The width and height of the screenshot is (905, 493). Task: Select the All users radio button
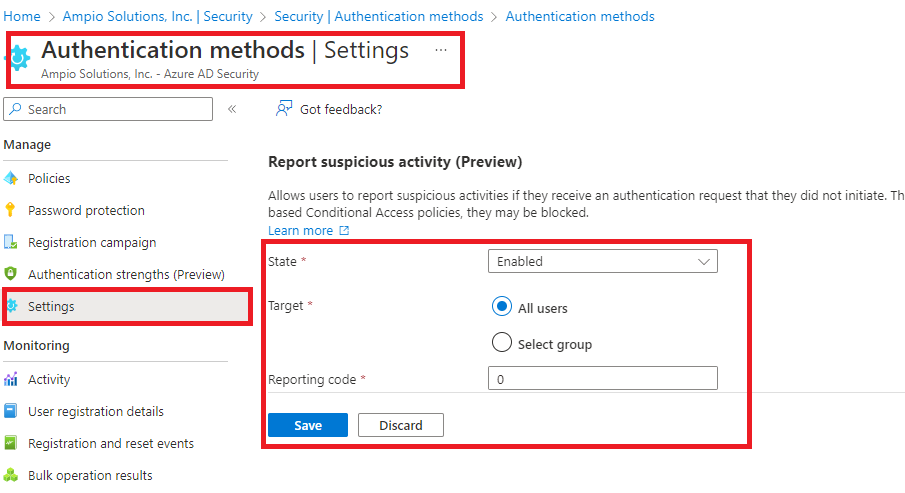(502, 307)
